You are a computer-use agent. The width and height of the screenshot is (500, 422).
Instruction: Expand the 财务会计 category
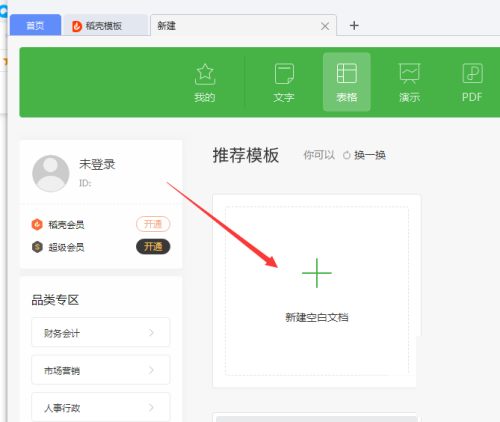pyautogui.click(x=101, y=332)
